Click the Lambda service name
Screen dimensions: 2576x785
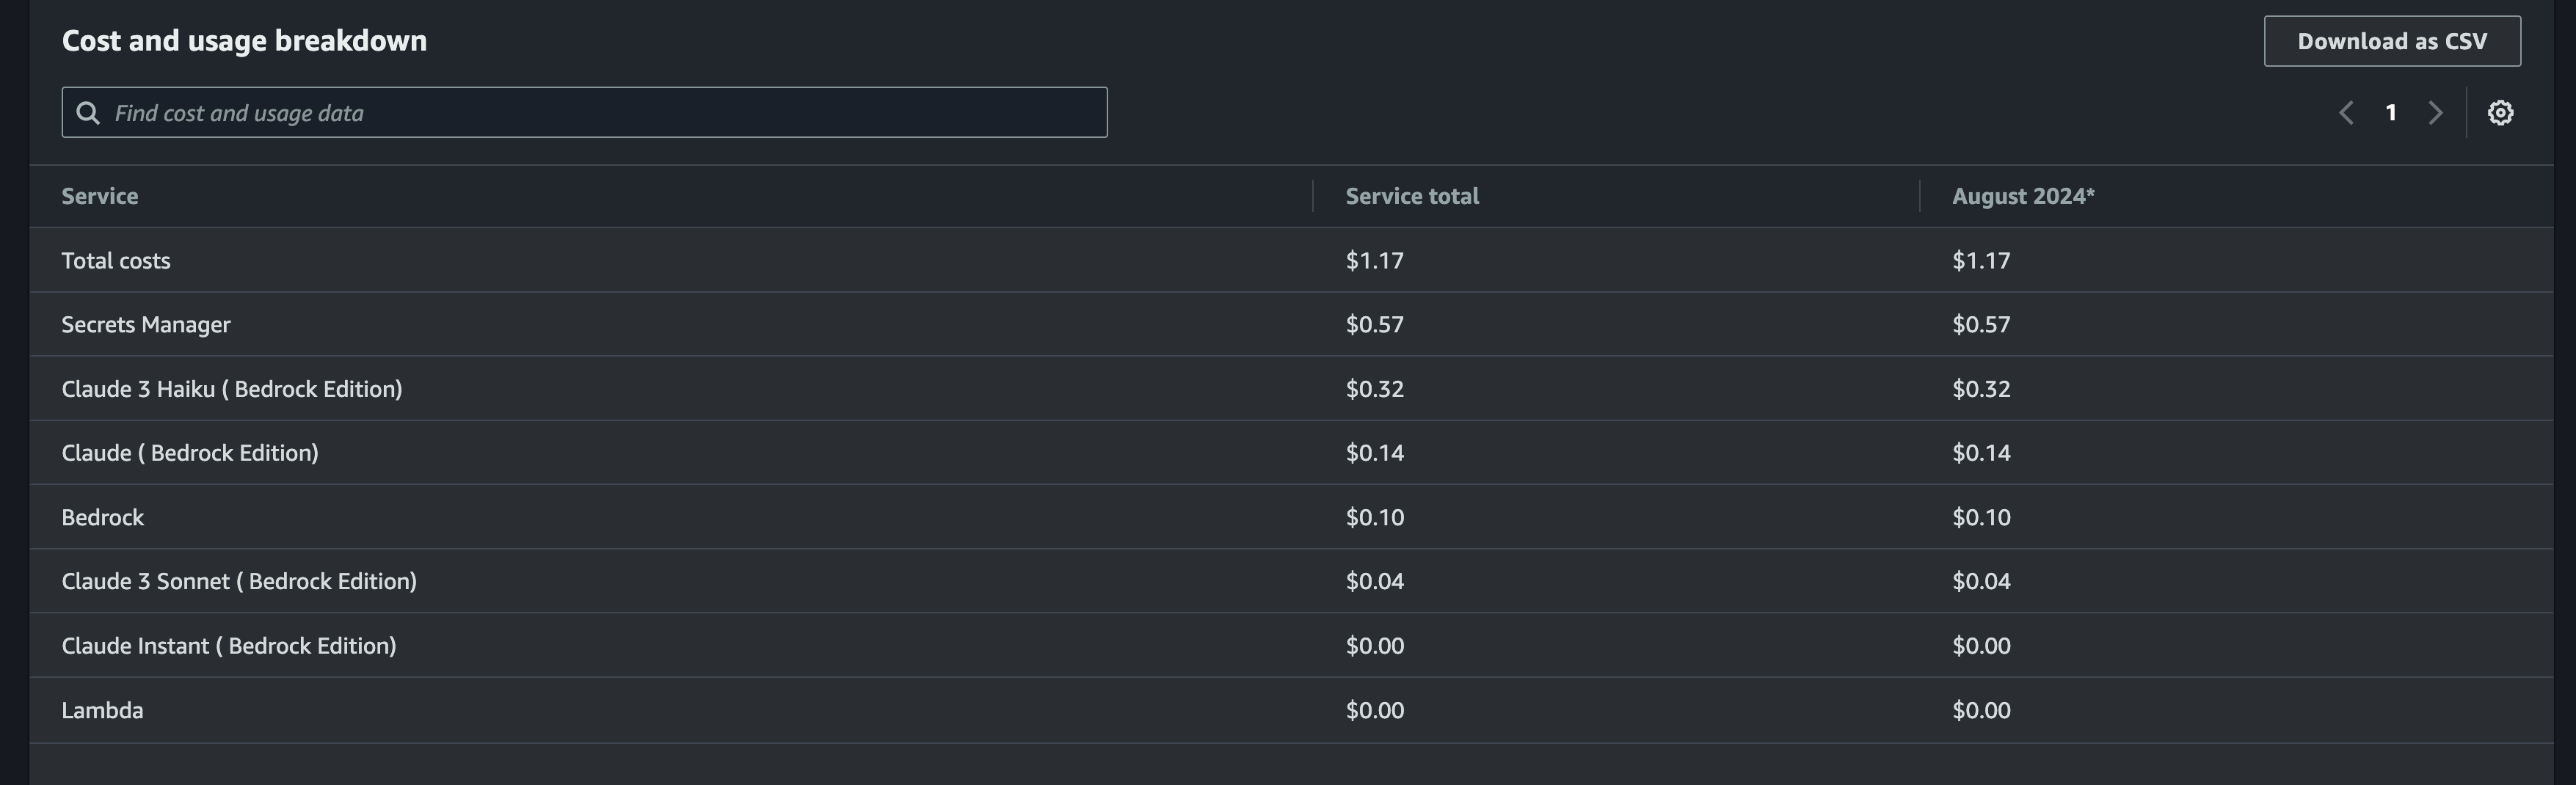click(x=102, y=710)
